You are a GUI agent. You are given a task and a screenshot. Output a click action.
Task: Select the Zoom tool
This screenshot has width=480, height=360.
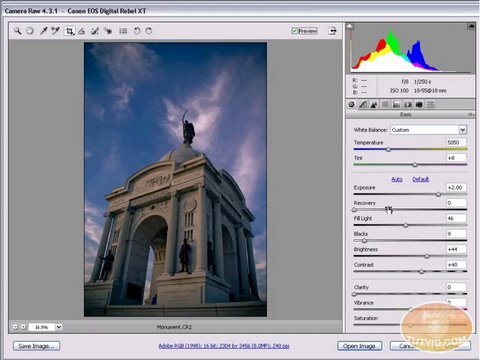17,31
